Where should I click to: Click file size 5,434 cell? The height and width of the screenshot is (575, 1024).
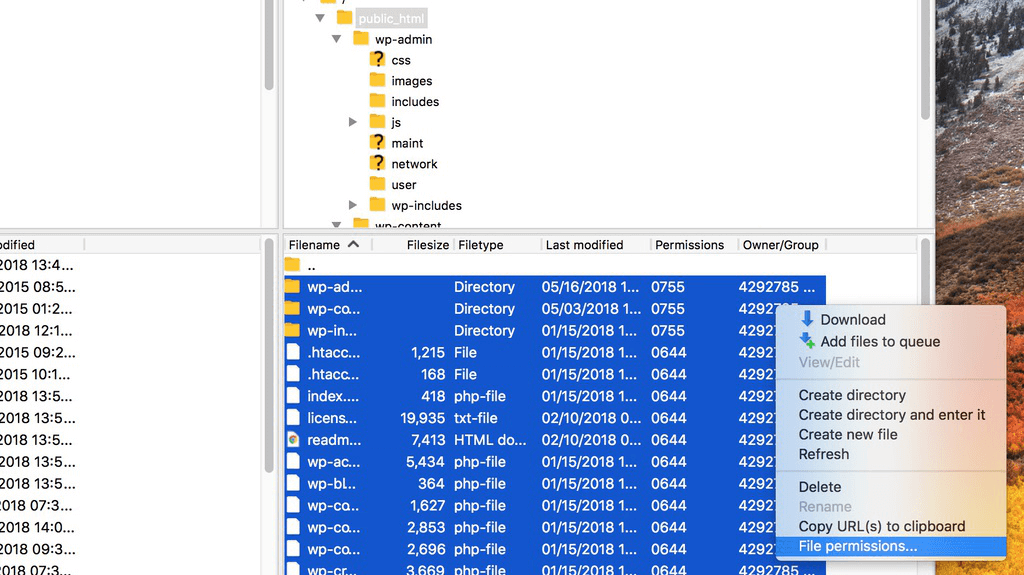click(x=425, y=462)
